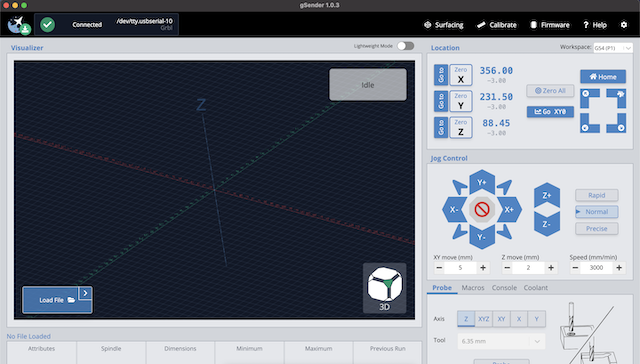The image size is (640, 364).
Task: Select Y probe axis
Action: (x=537, y=319)
